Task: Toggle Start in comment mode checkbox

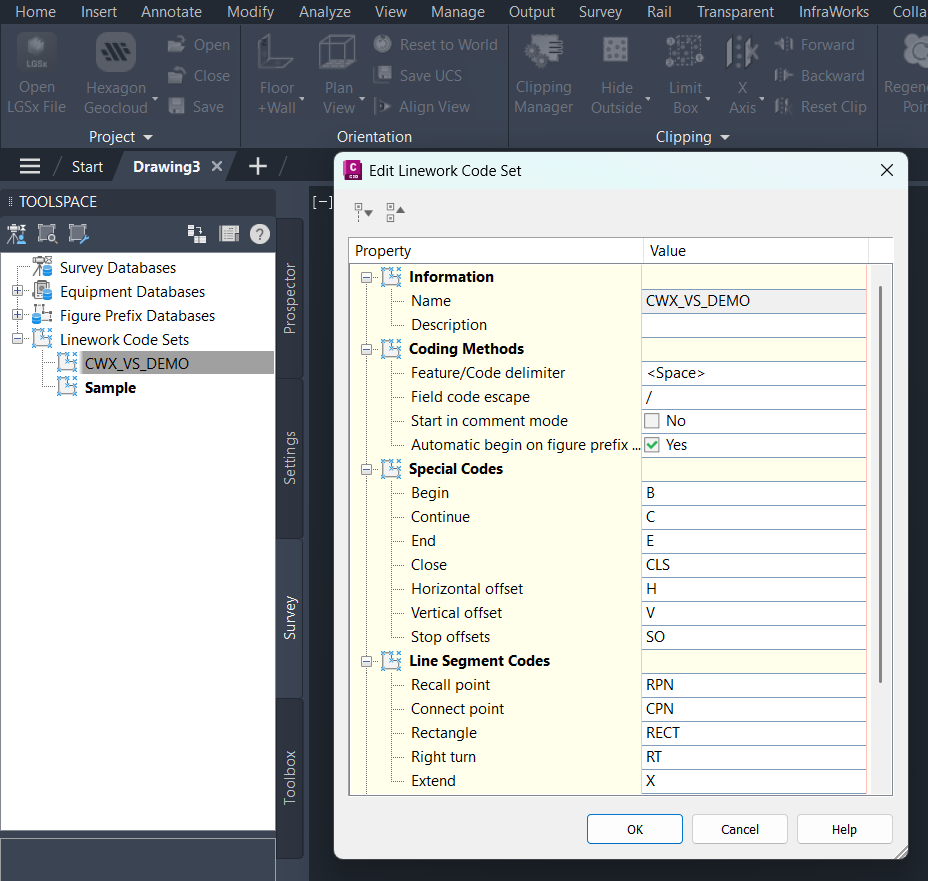Action: pyautogui.click(x=652, y=421)
